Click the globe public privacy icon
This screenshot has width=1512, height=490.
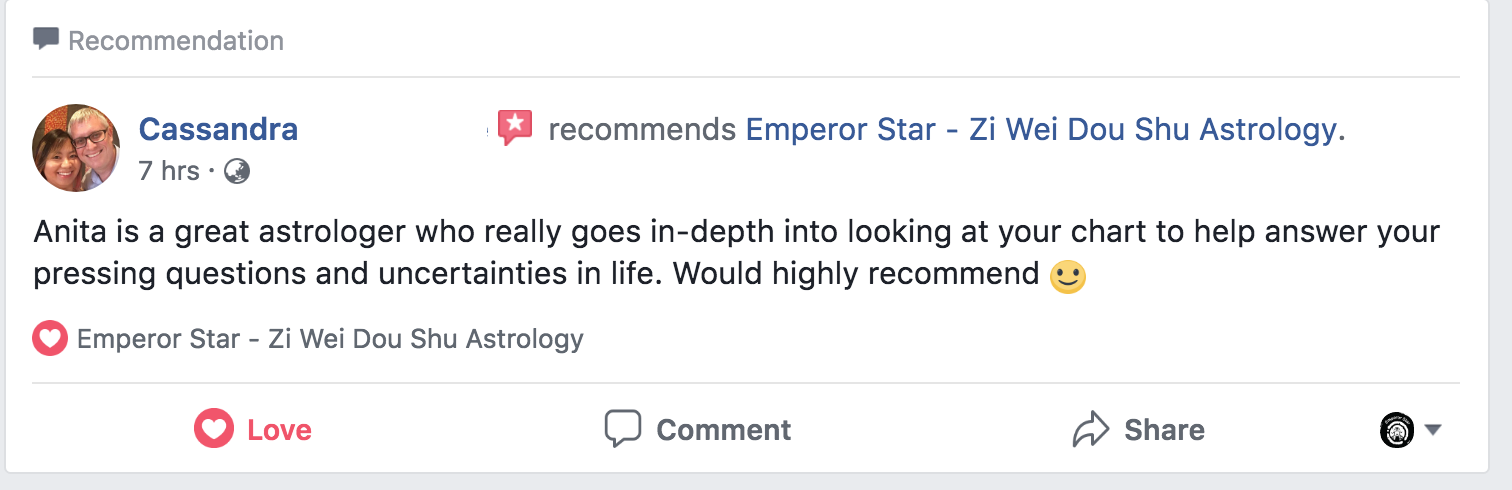click(237, 171)
